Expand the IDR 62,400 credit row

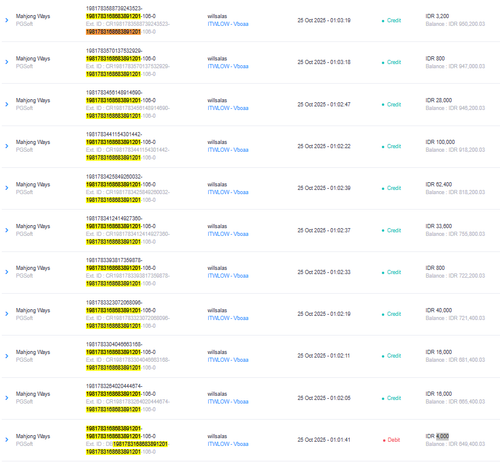7,188
